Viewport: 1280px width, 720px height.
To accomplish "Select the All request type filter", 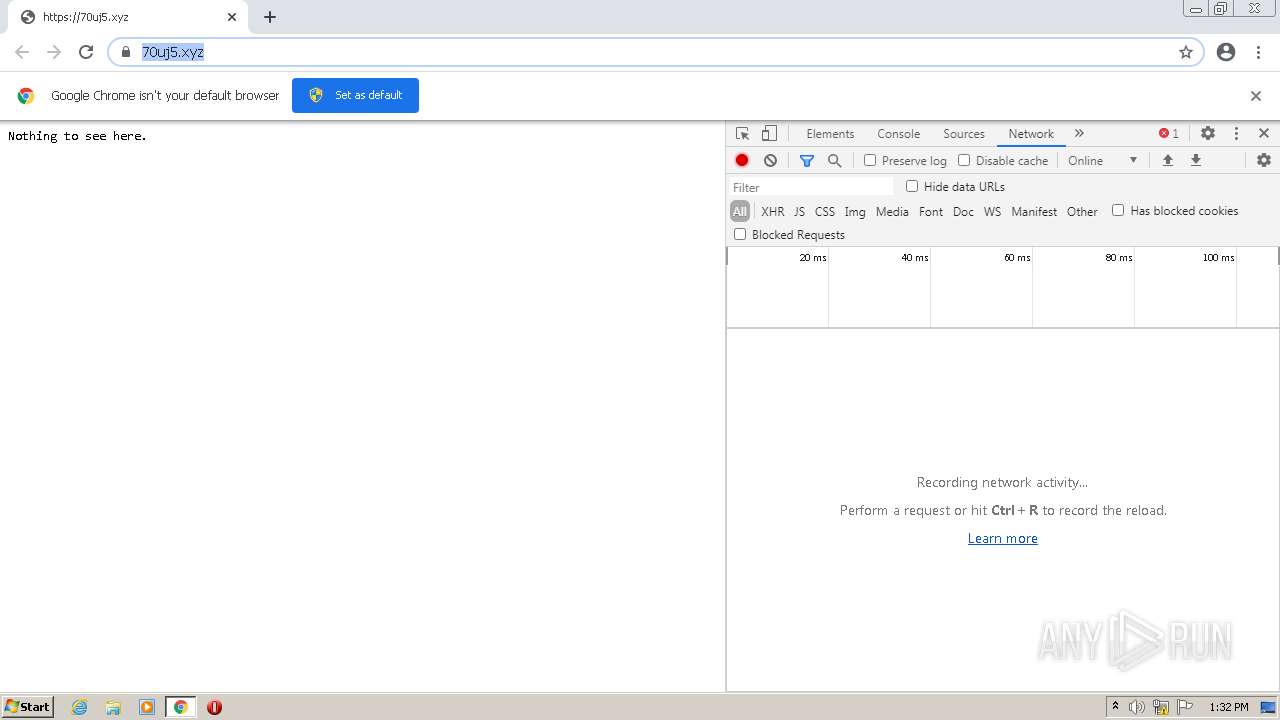I will 740,211.
